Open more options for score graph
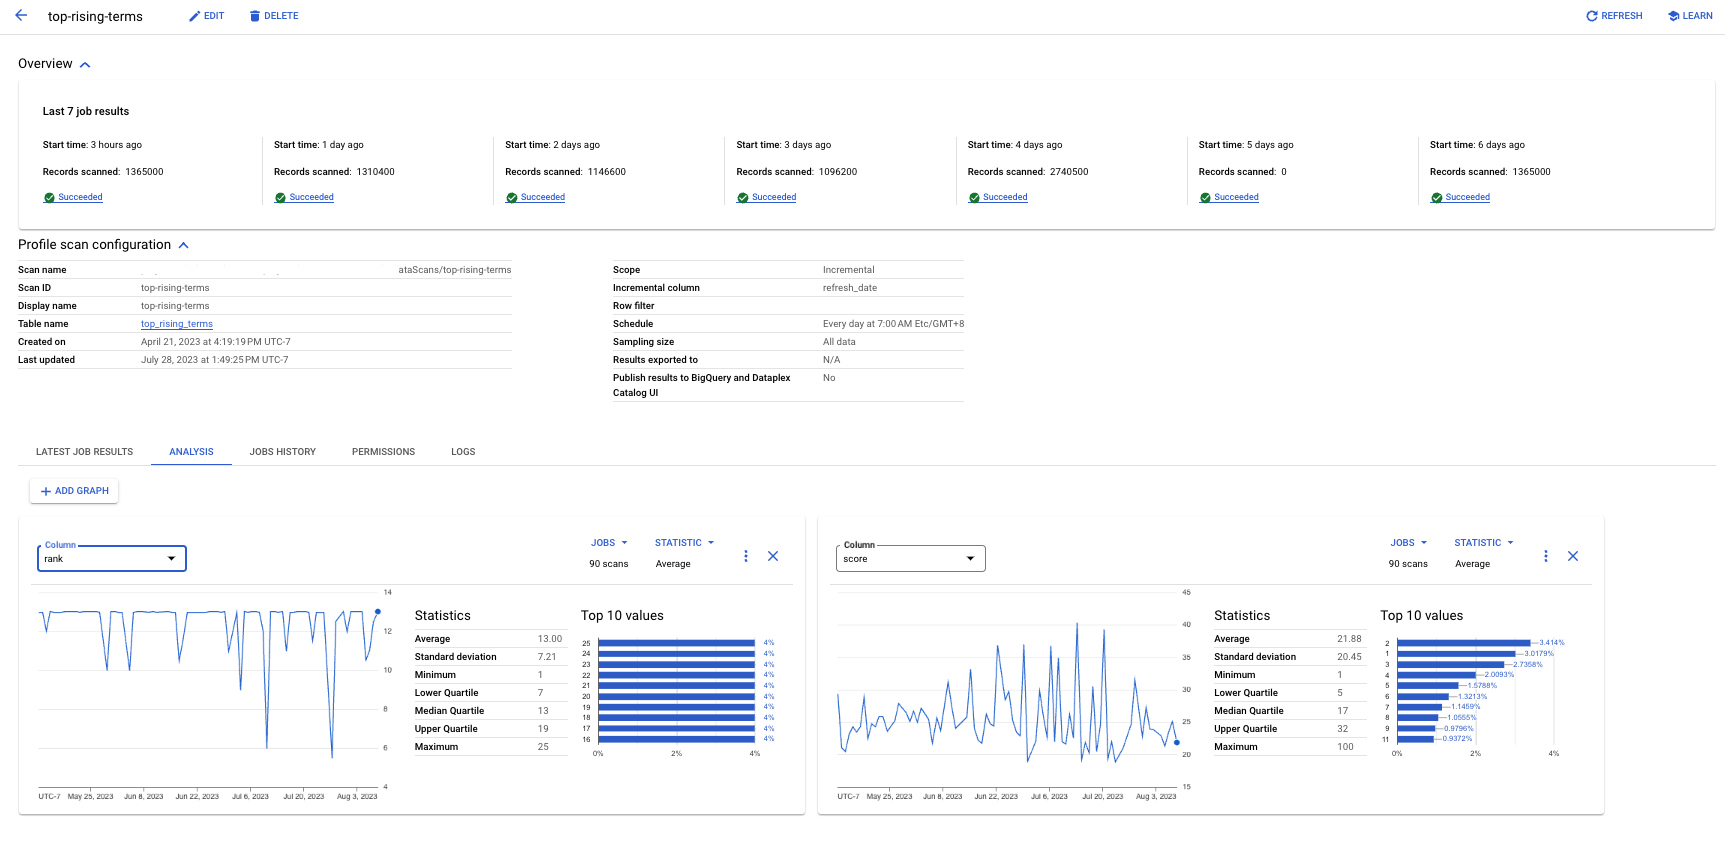Image resolution: width=1725 pixels, height=859 pixels. [x=1546, y=556]
